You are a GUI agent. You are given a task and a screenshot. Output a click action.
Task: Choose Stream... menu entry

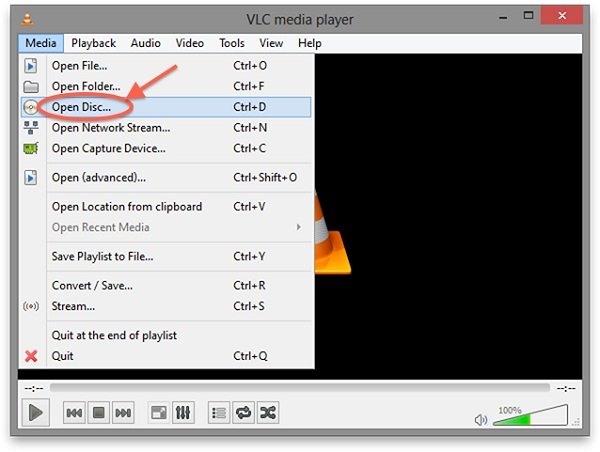(x=165, y=306)
